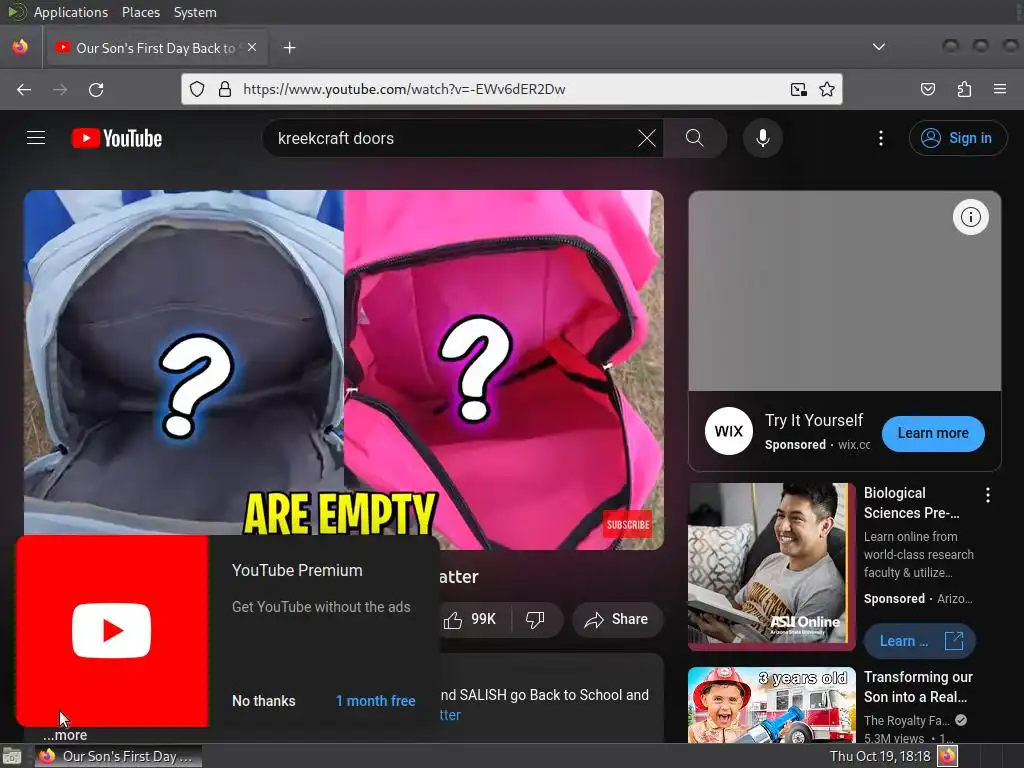This screenshot has height=768, width=1024.
Task: Reload the page with refresh icon
Action: pos(96,89)
